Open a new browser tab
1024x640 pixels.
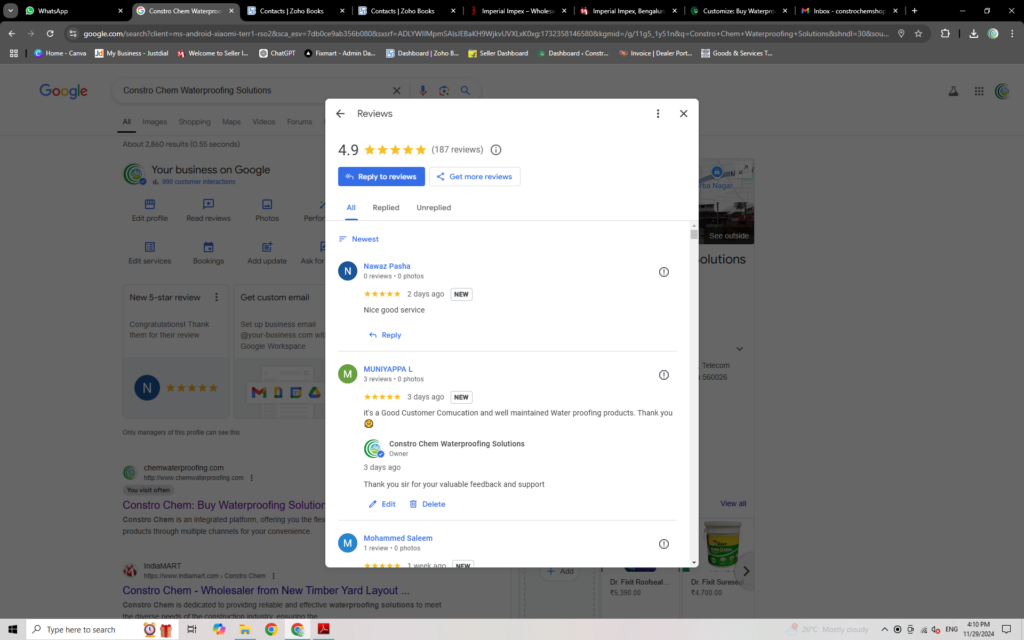[x=914, y=11]
